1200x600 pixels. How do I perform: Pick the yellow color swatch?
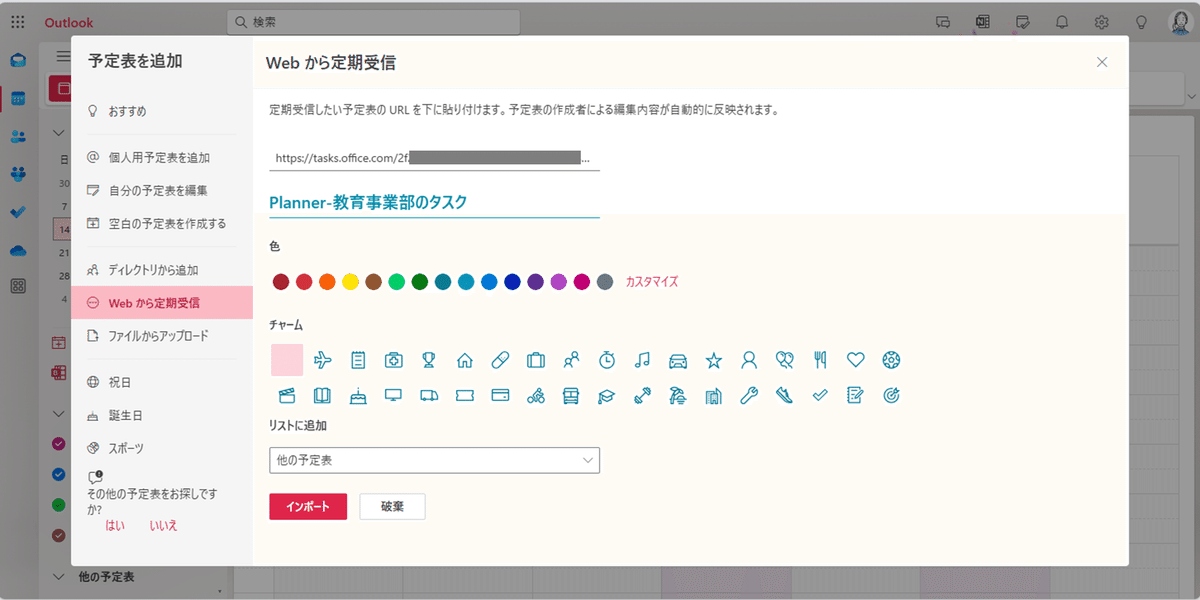click(x=350, y=282)
